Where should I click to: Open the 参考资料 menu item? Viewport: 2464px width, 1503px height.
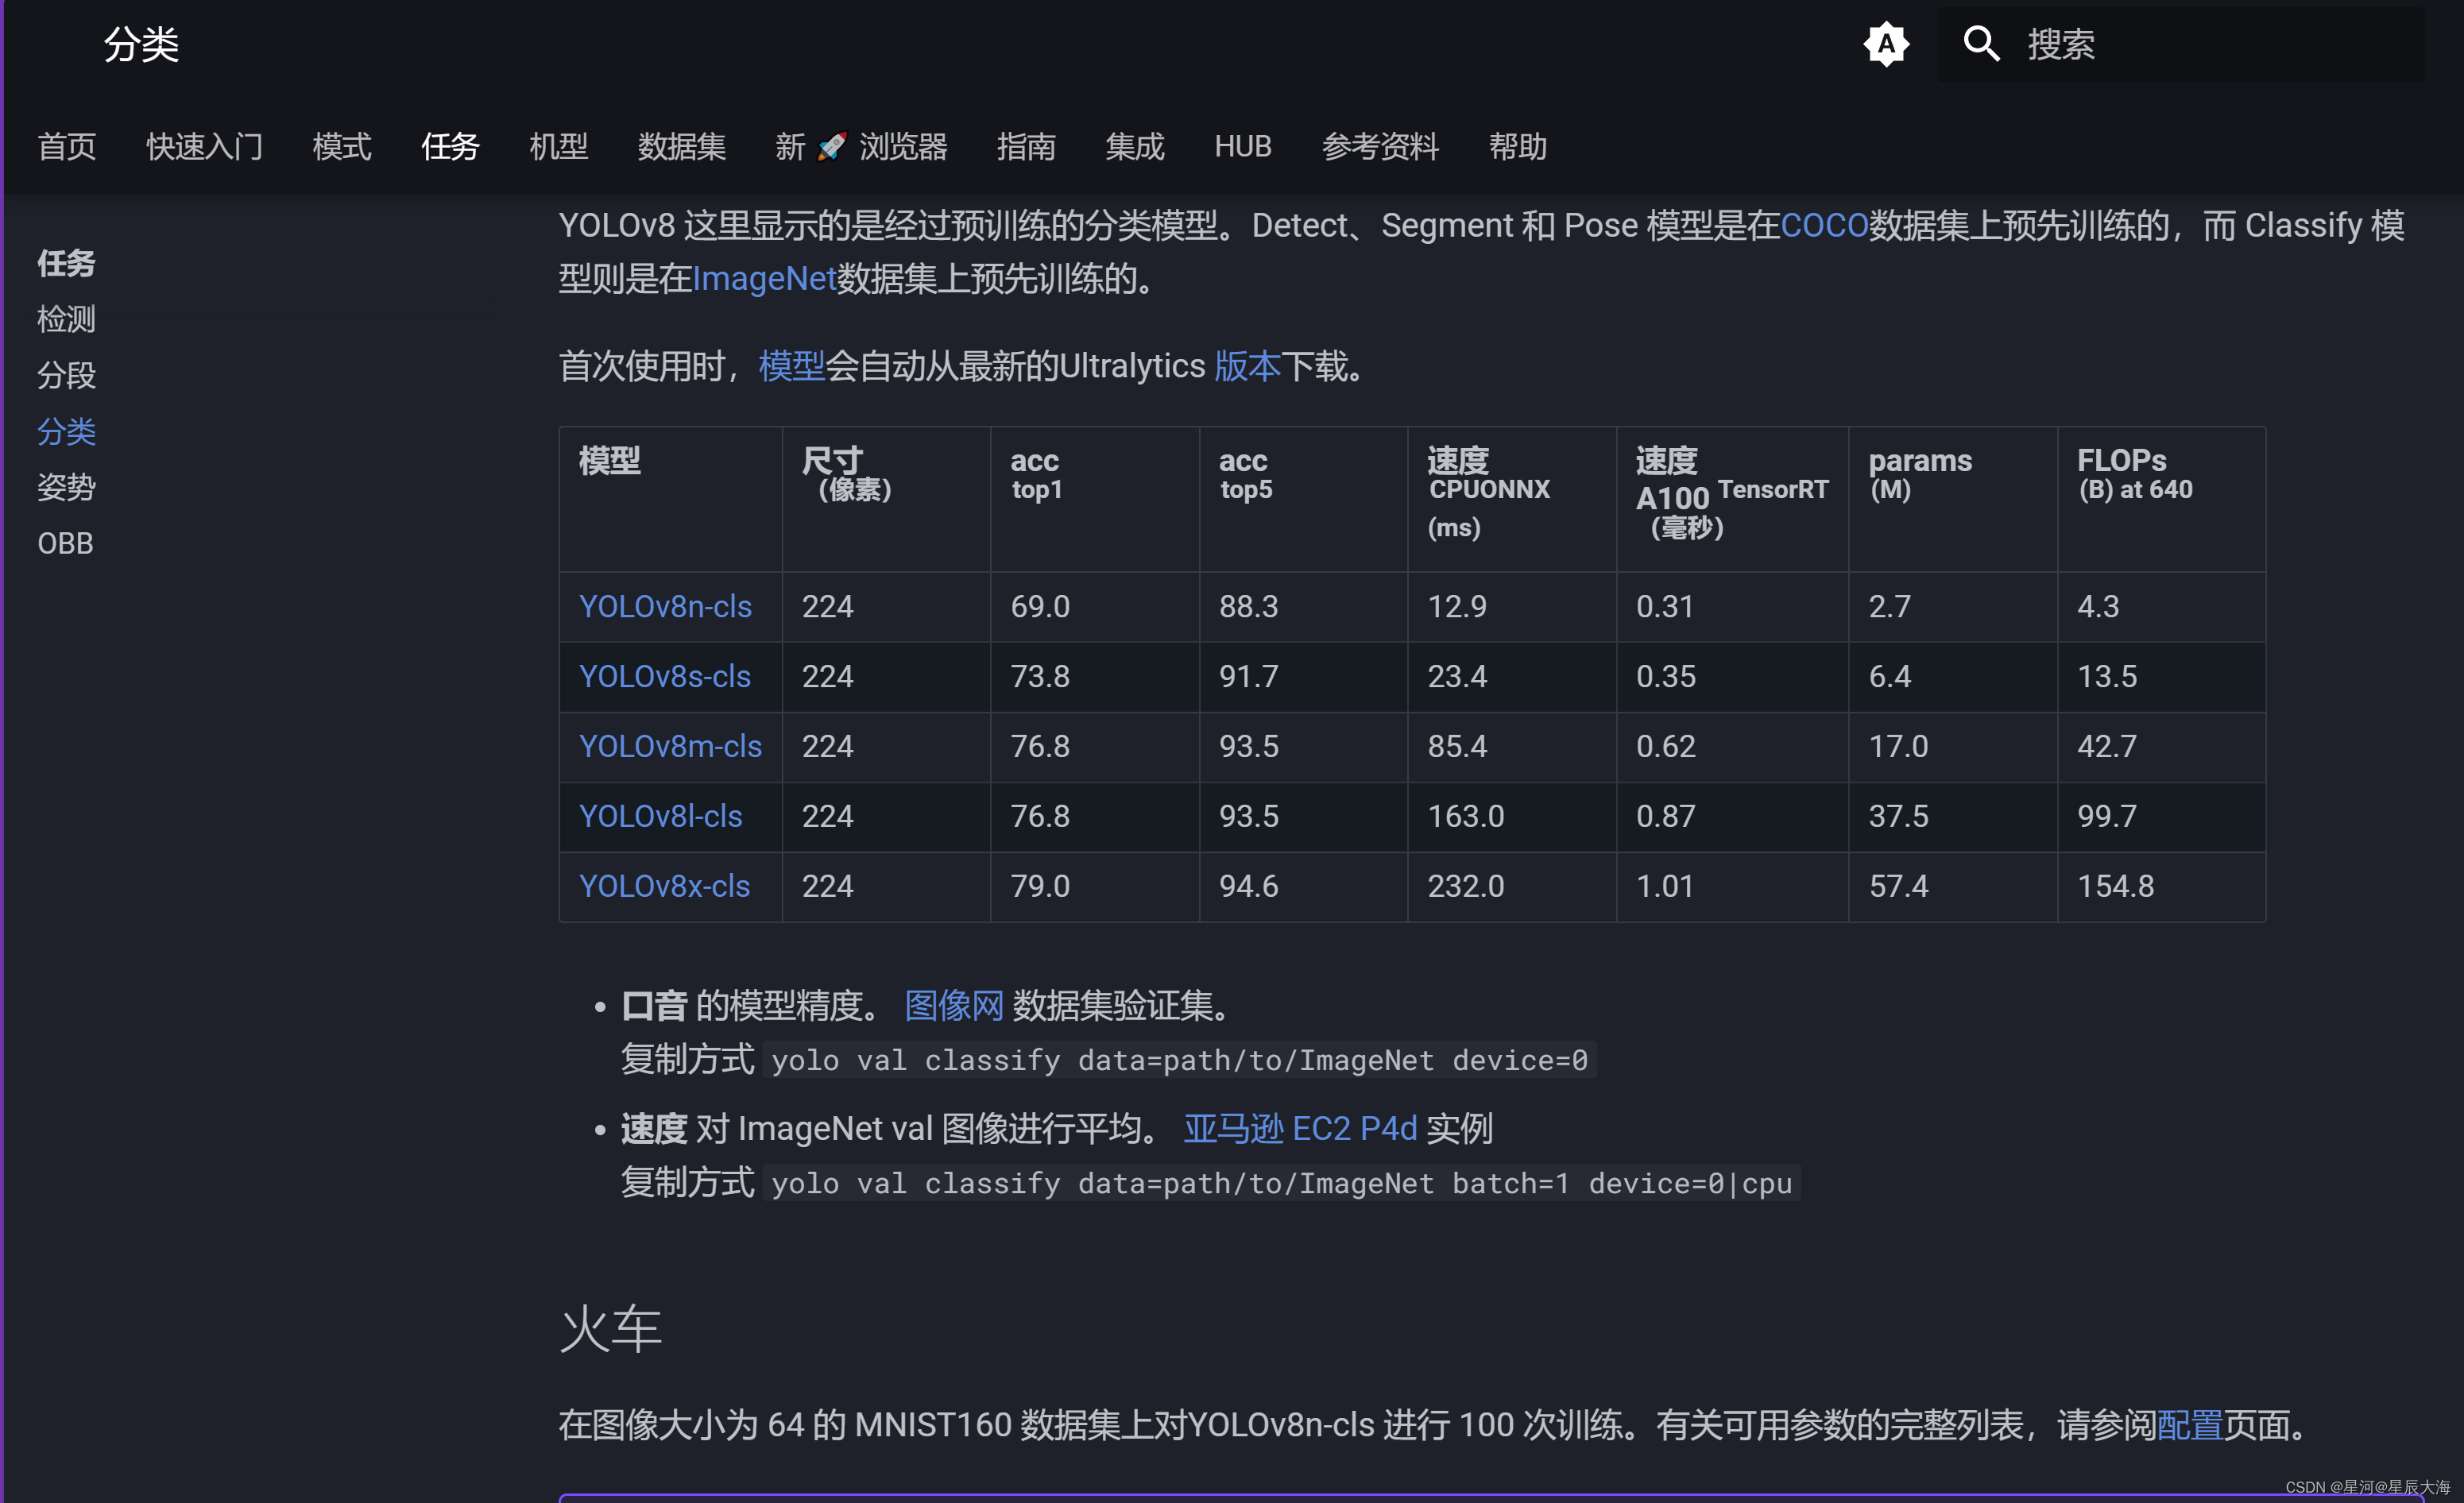coord(1379,146)
